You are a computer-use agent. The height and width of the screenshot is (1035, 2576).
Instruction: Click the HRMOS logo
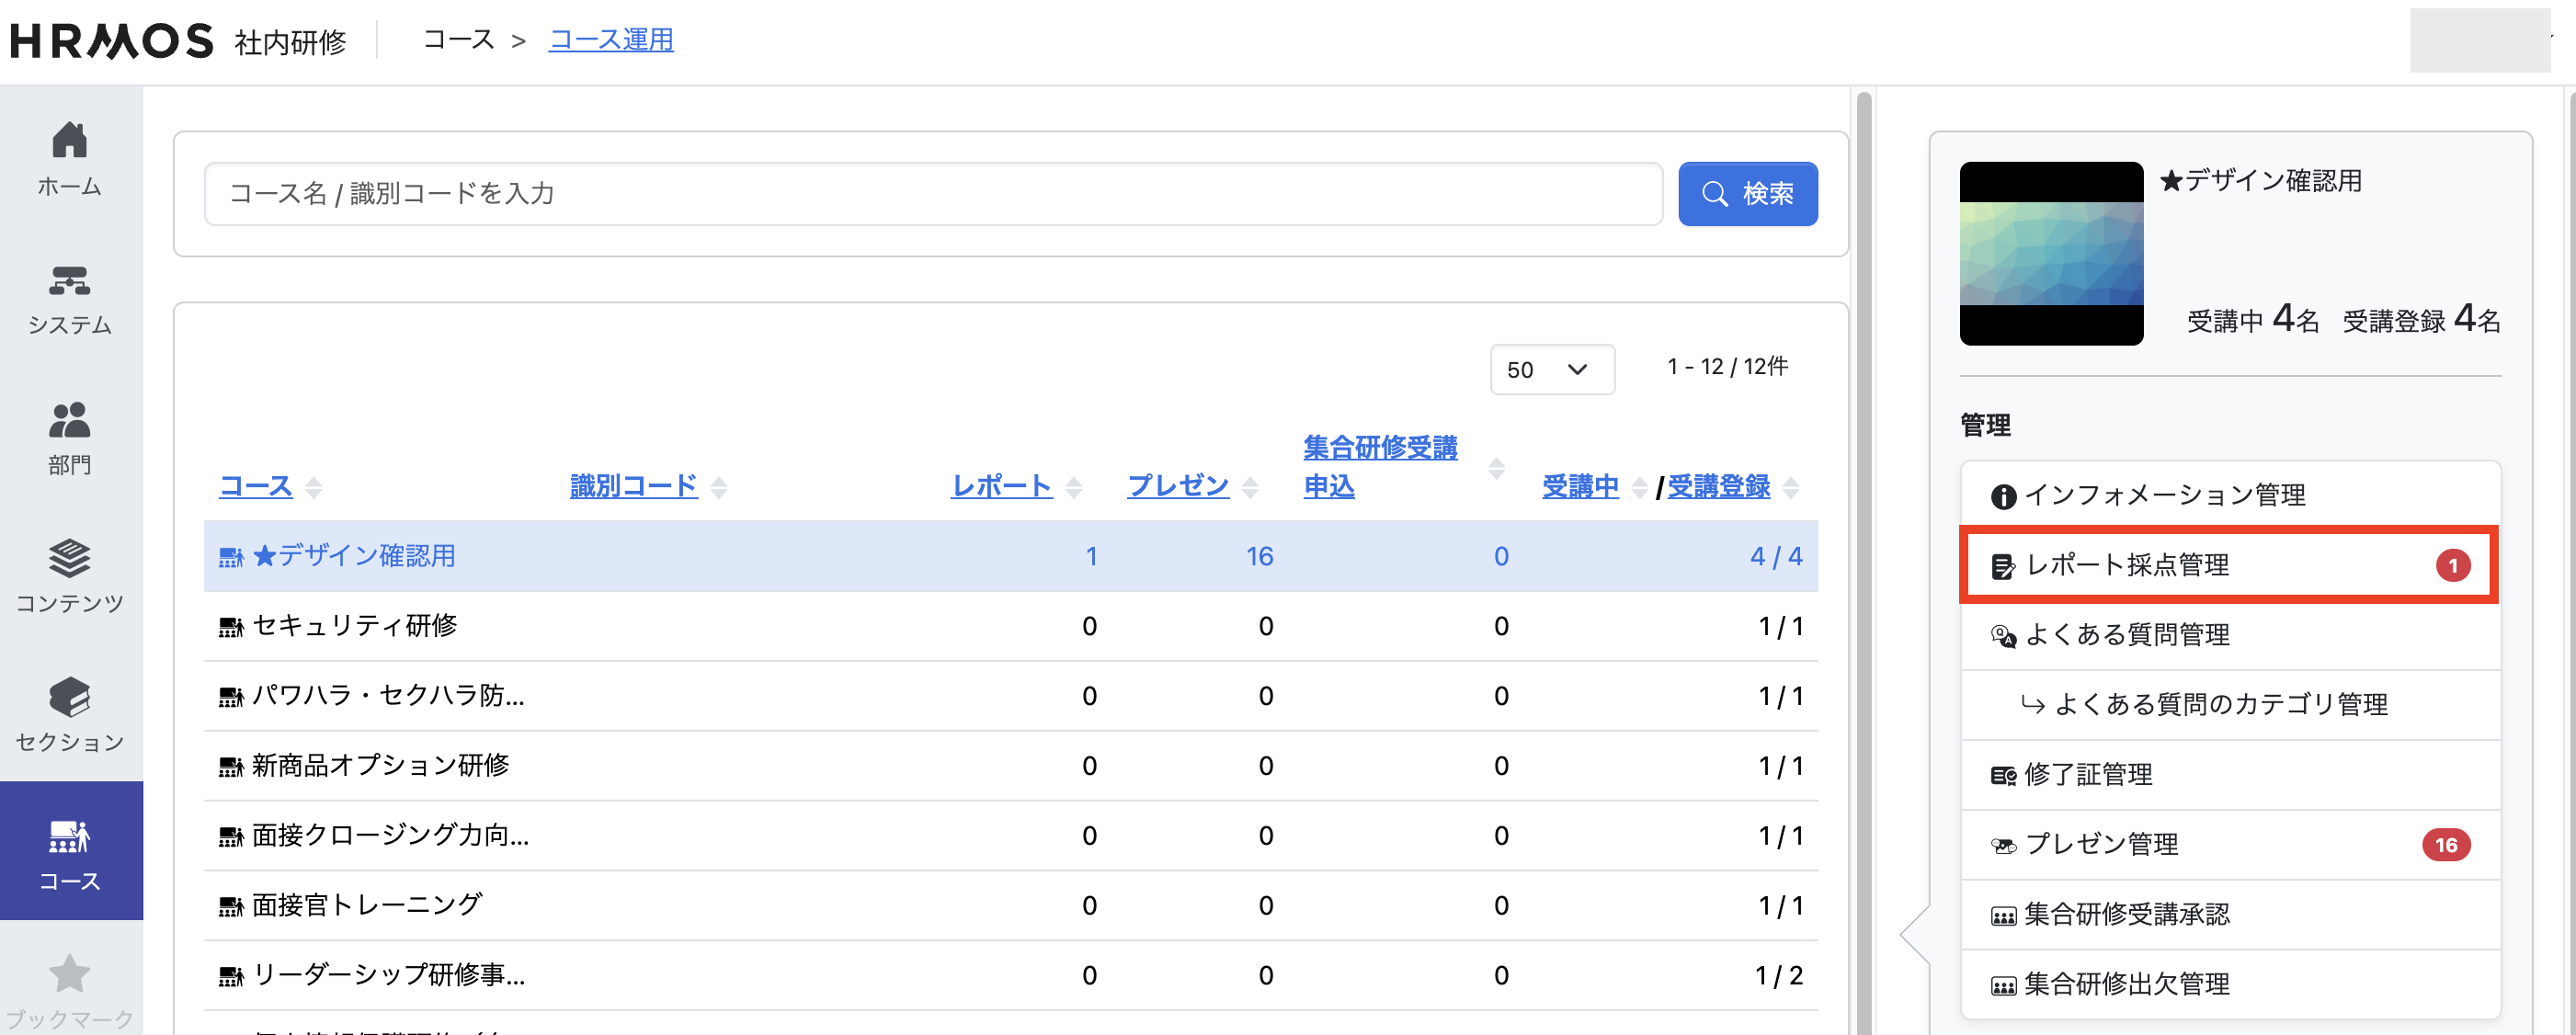(112, 41)
